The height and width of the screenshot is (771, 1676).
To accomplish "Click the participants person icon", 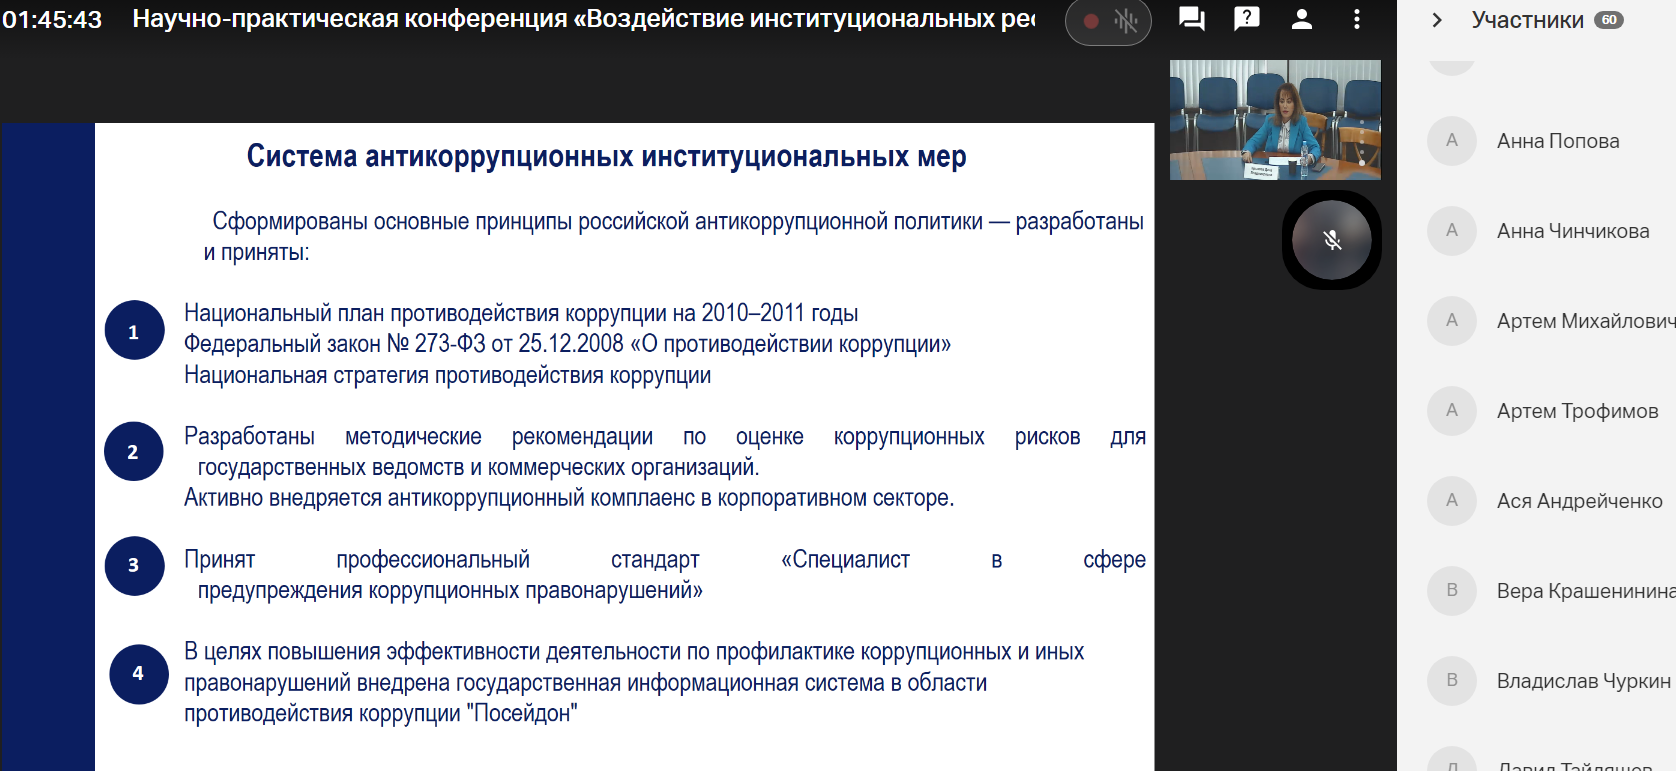I will [x=1301, y=19].
